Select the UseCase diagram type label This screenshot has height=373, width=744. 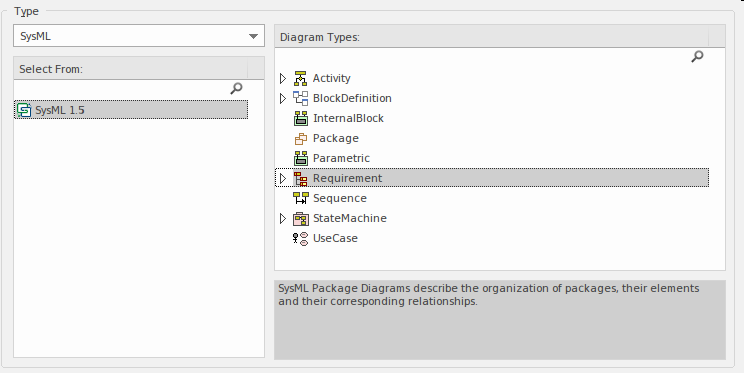coord(335,238)
